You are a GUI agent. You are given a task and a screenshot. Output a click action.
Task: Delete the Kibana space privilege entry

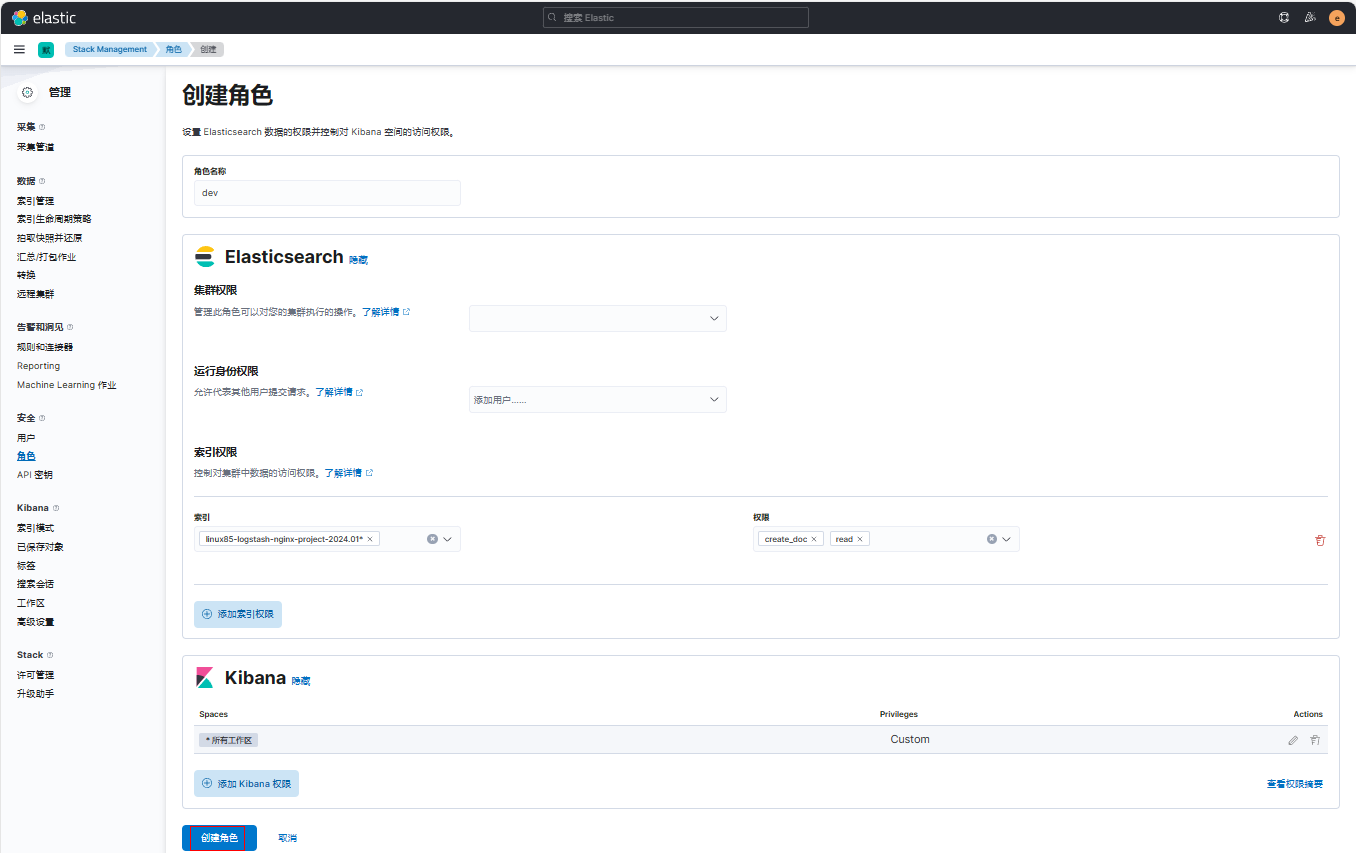pos(1315,740)
